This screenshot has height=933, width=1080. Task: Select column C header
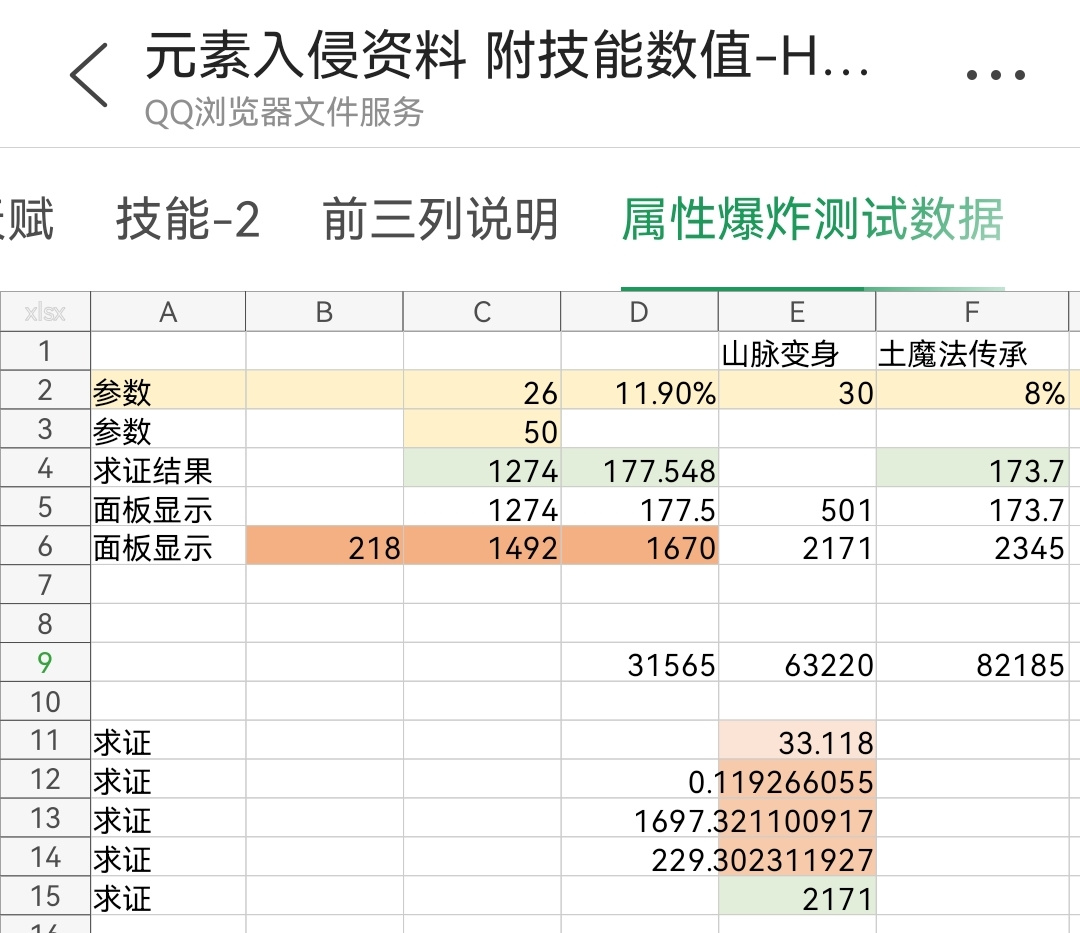482,312
